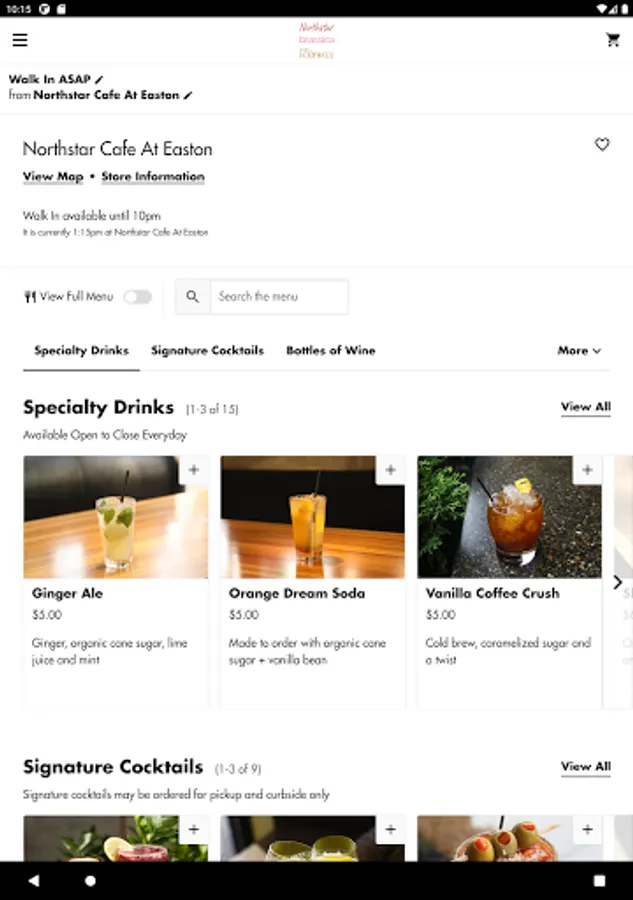
Task: Switch to the Signature Cocktails tab
Action: [x=207, y=350]
